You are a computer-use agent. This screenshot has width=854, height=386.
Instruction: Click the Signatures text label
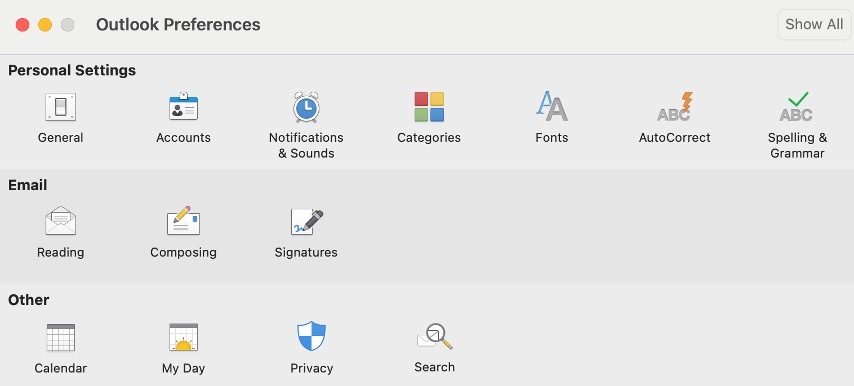306,253
